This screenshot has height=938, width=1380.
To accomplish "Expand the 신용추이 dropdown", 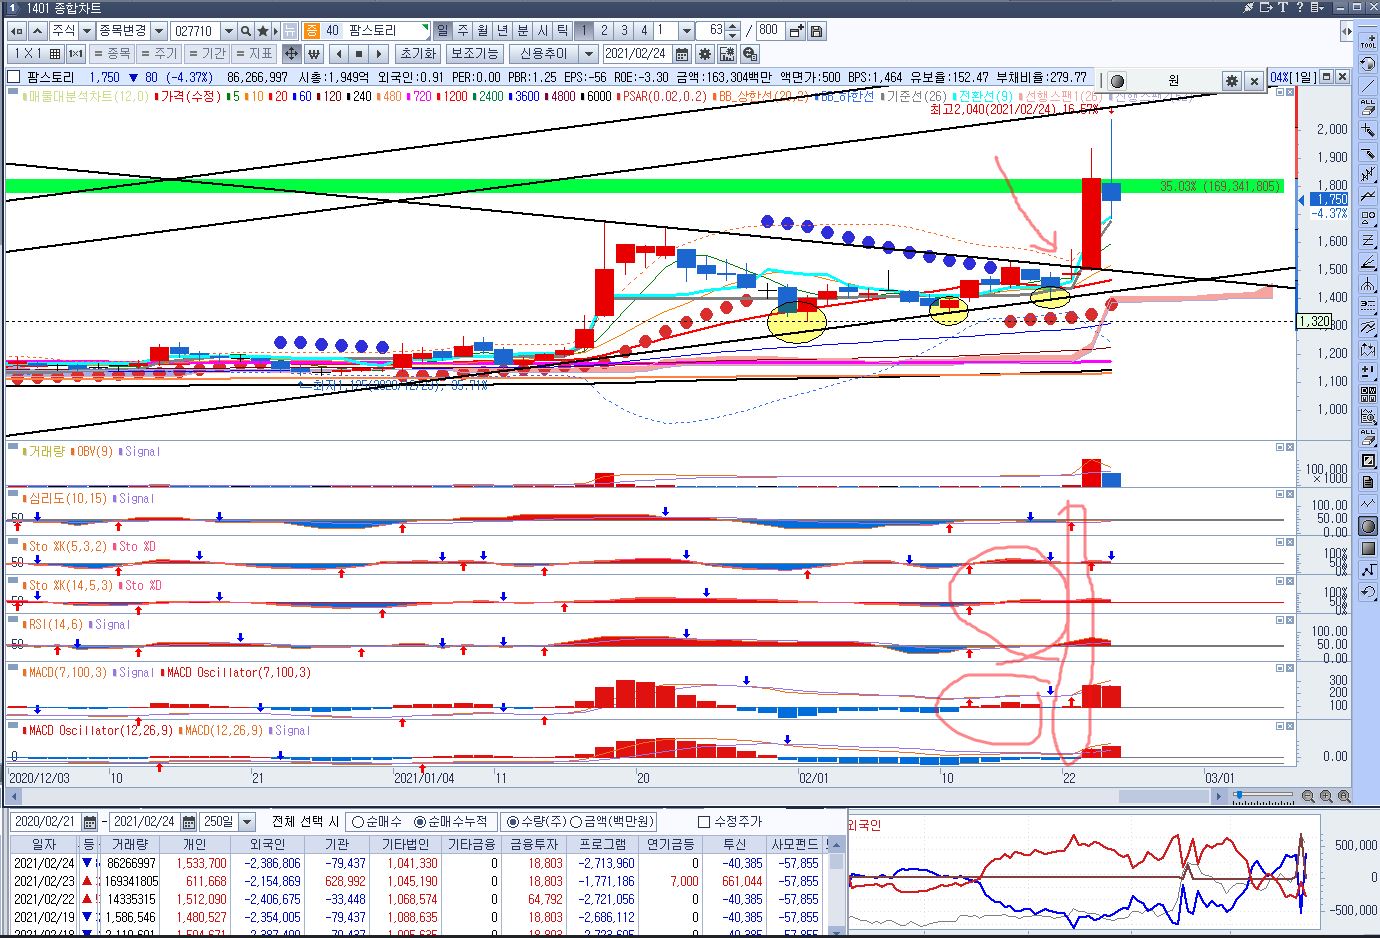I will pos(589,54).
